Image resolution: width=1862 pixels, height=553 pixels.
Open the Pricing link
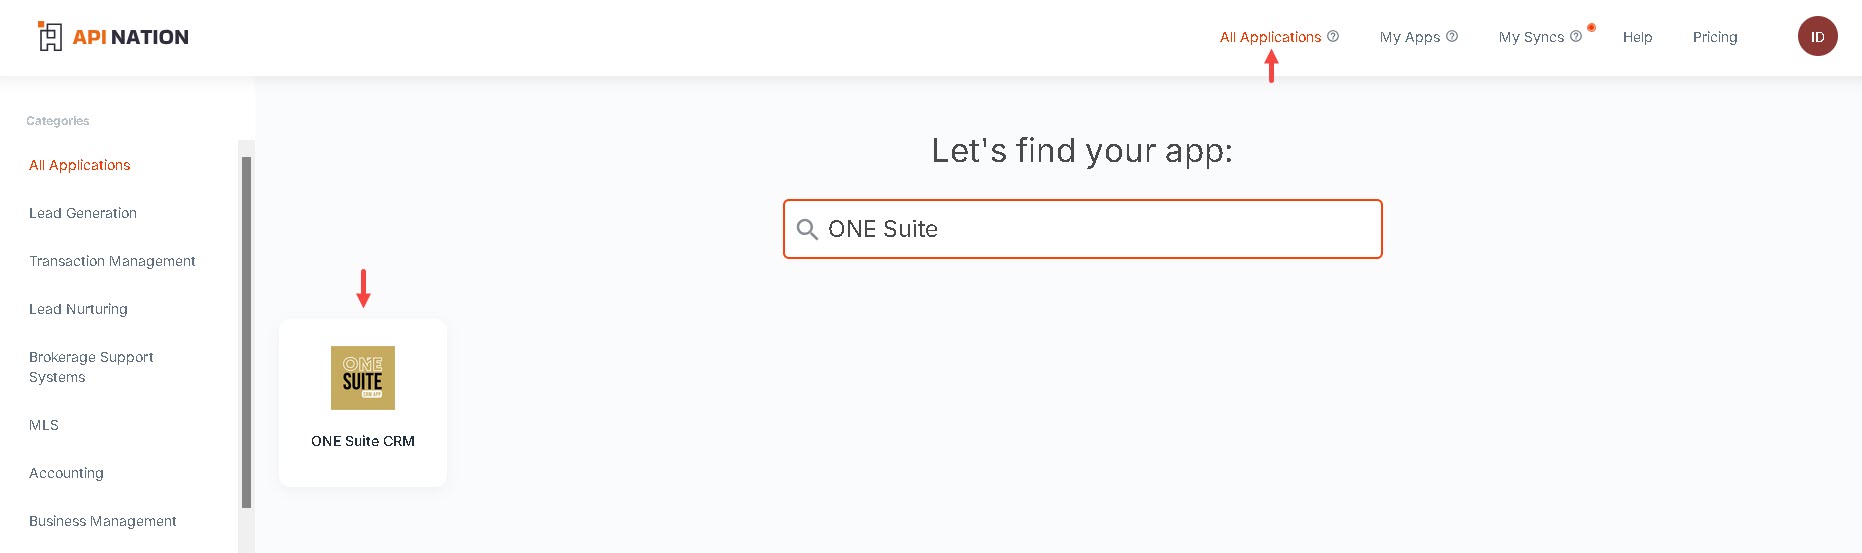[1715, 37]
